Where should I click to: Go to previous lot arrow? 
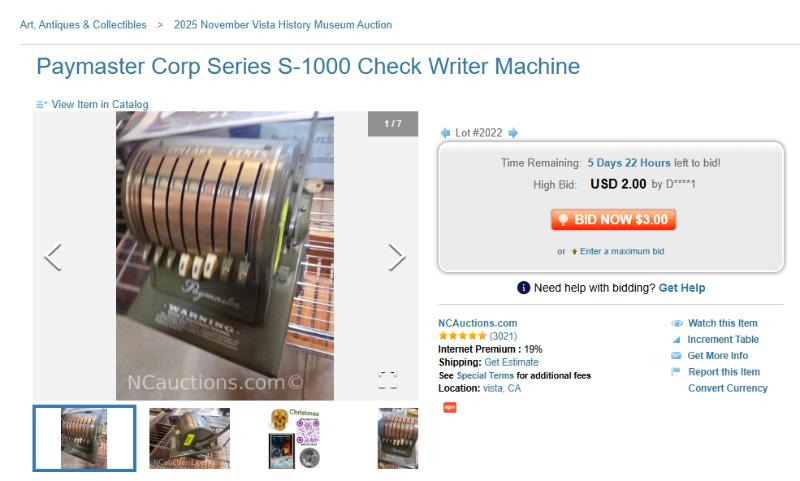445,133
